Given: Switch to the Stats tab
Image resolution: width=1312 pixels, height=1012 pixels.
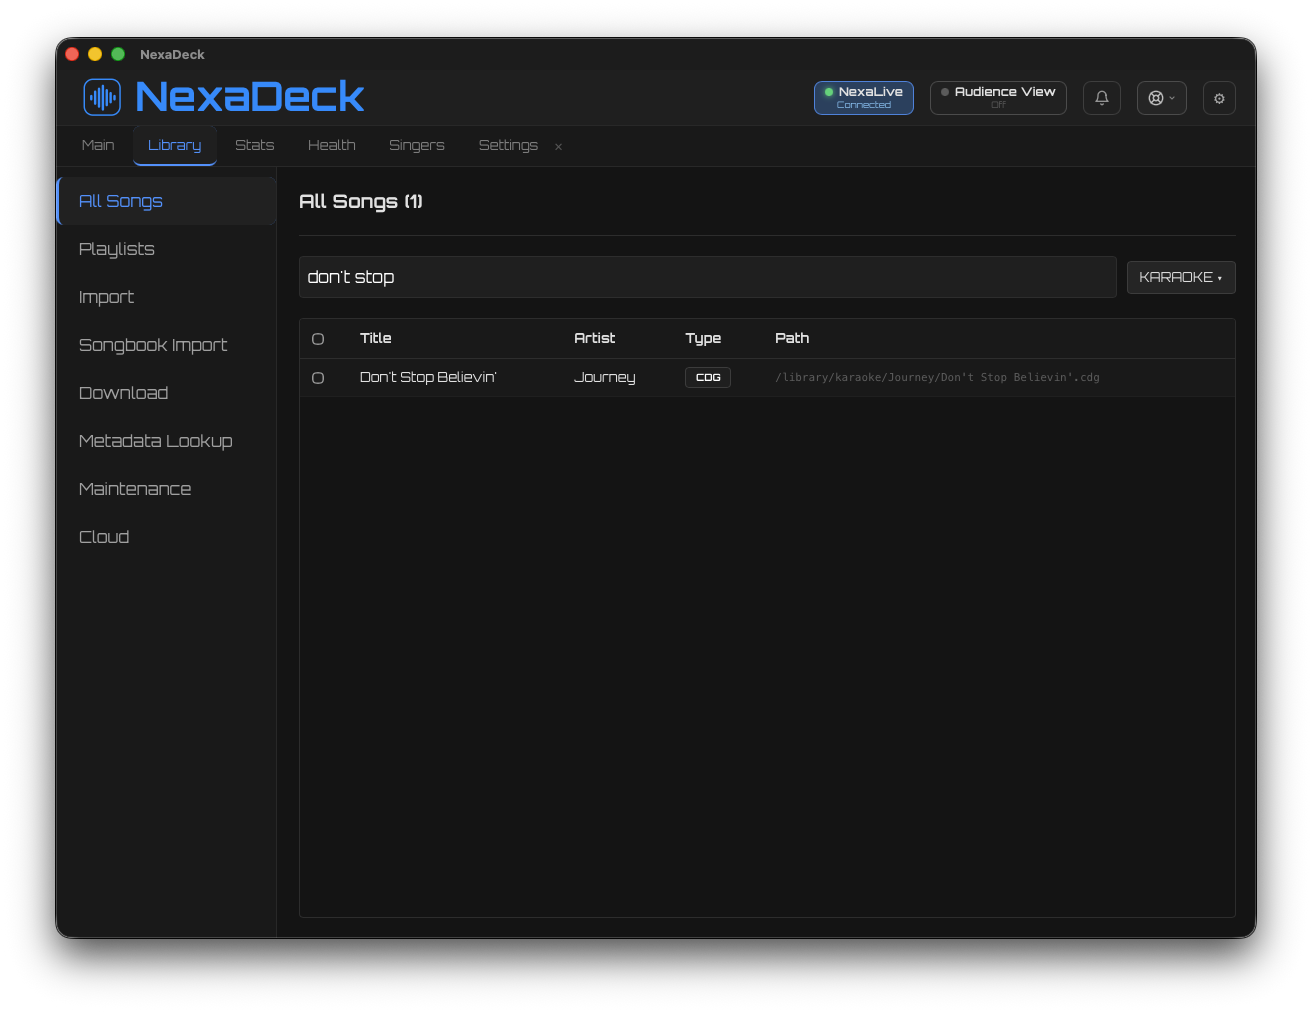Looking at the screenshot, I should coord(254,145).
